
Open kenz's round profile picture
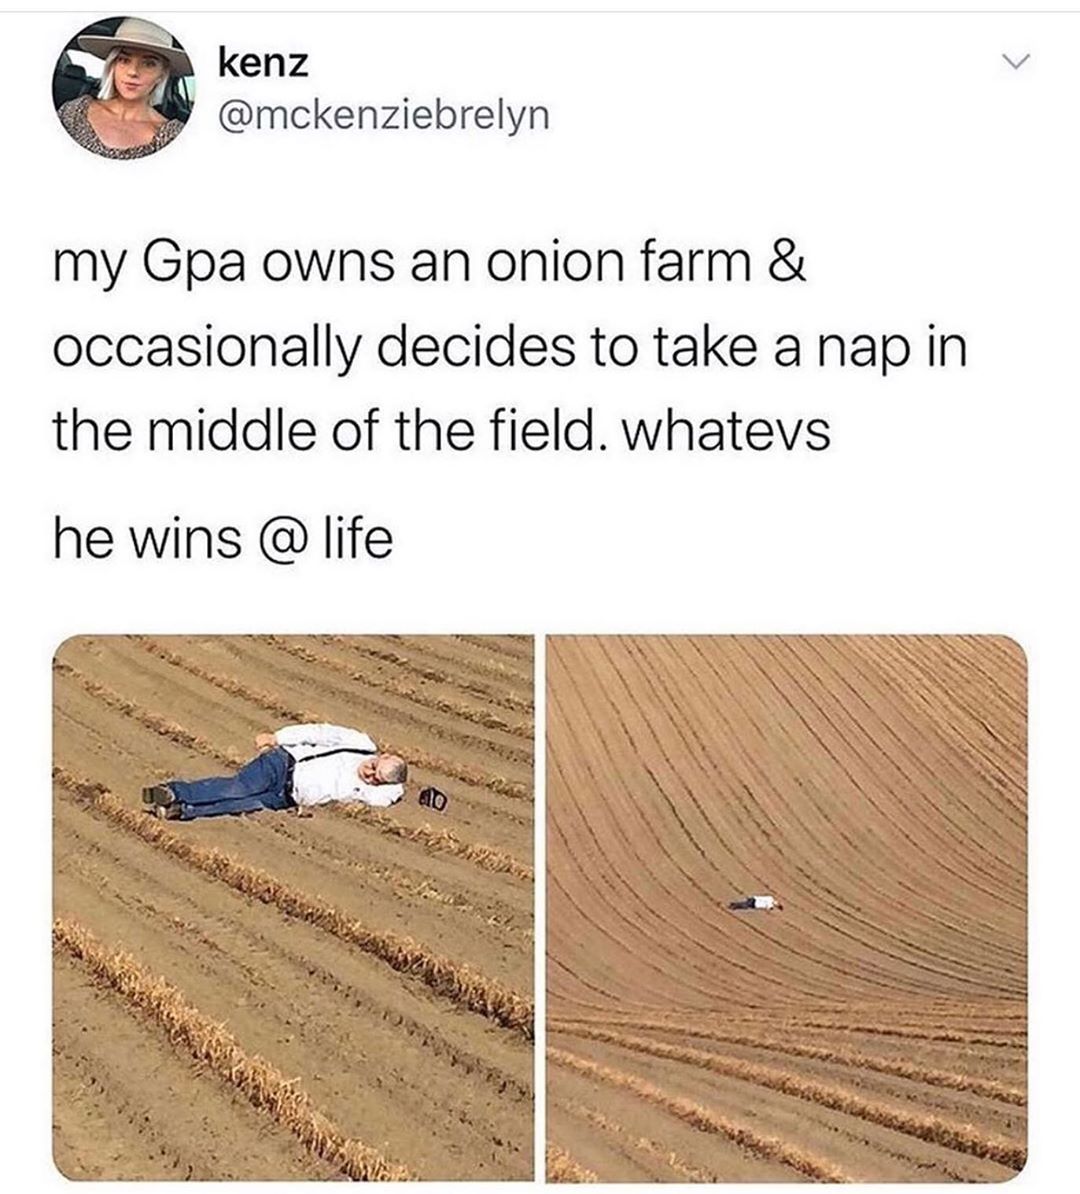click(124, 88)
